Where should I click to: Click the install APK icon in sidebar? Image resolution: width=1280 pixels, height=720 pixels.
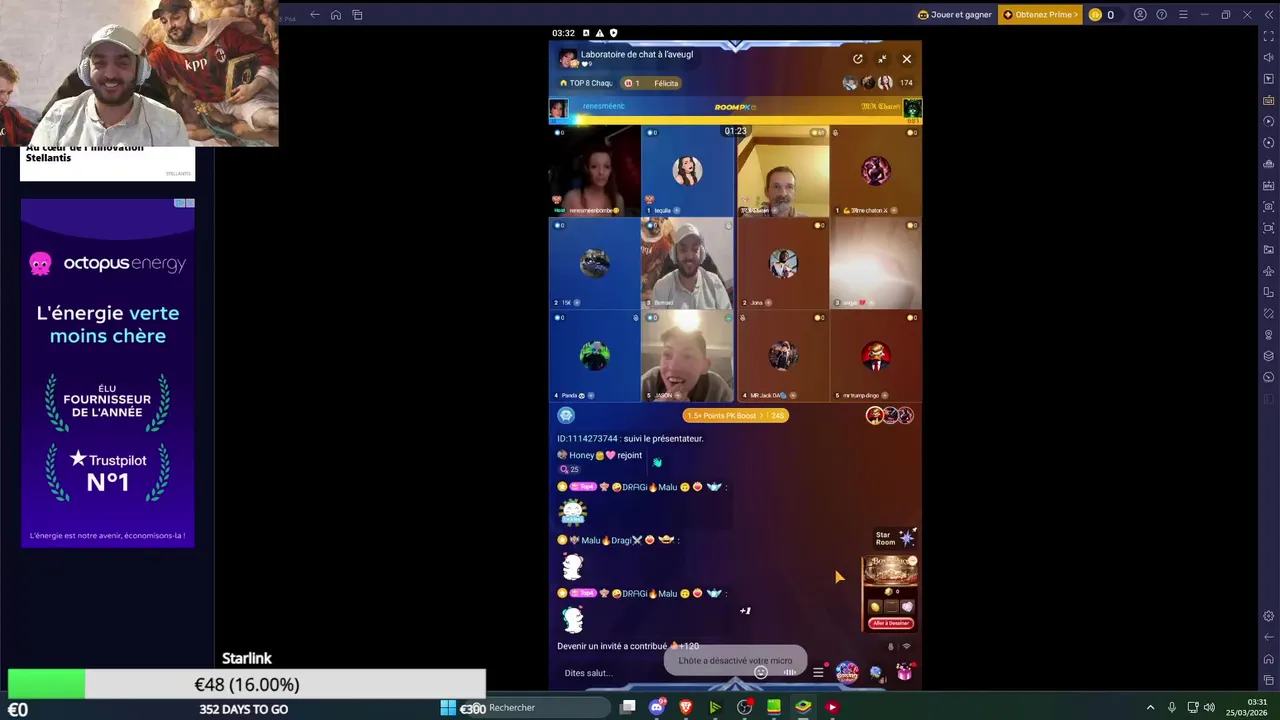1269,185
